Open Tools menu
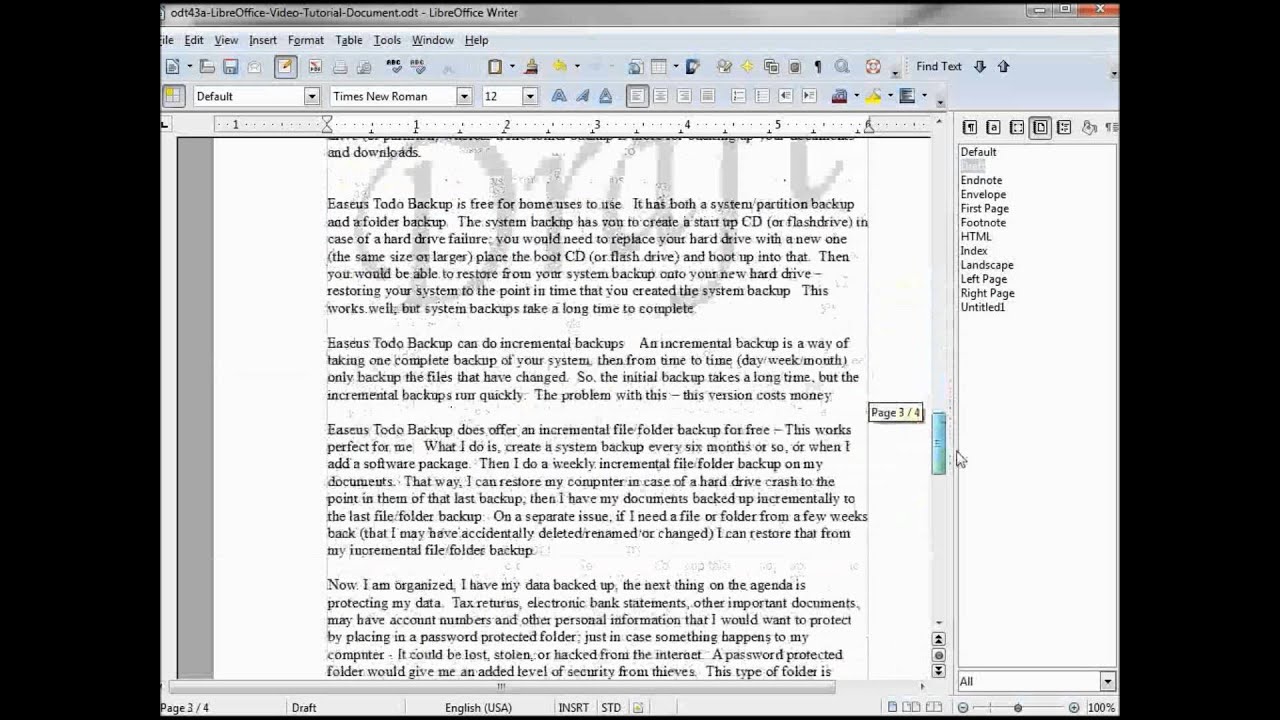Image resolution: width=1280 pixels, height=720 pixels. tap(387, 40)
